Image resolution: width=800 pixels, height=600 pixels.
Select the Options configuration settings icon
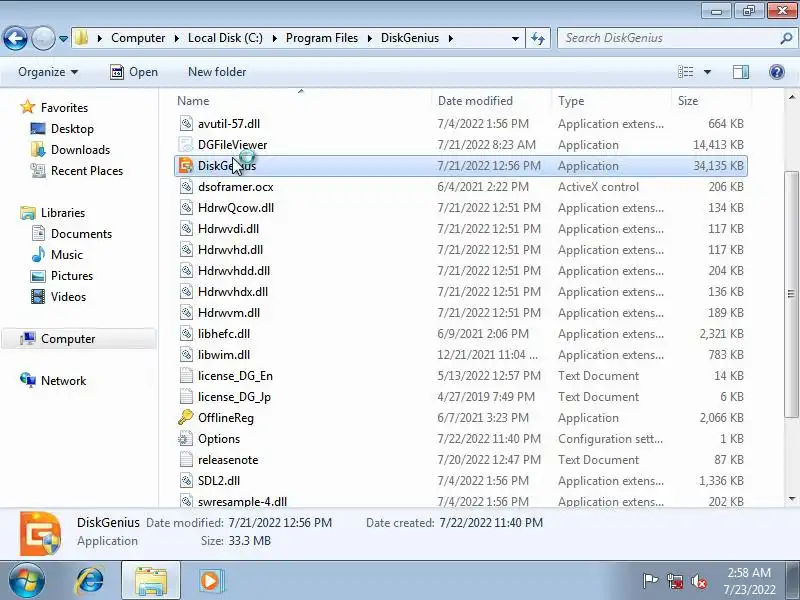click(x=186, y=439)
